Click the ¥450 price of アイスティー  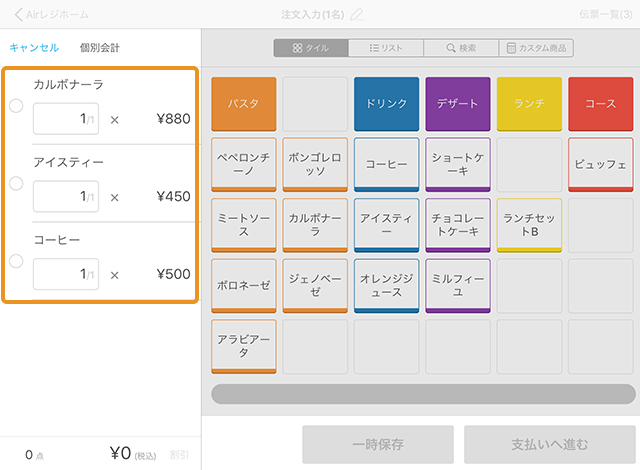[x=173, y=196]
